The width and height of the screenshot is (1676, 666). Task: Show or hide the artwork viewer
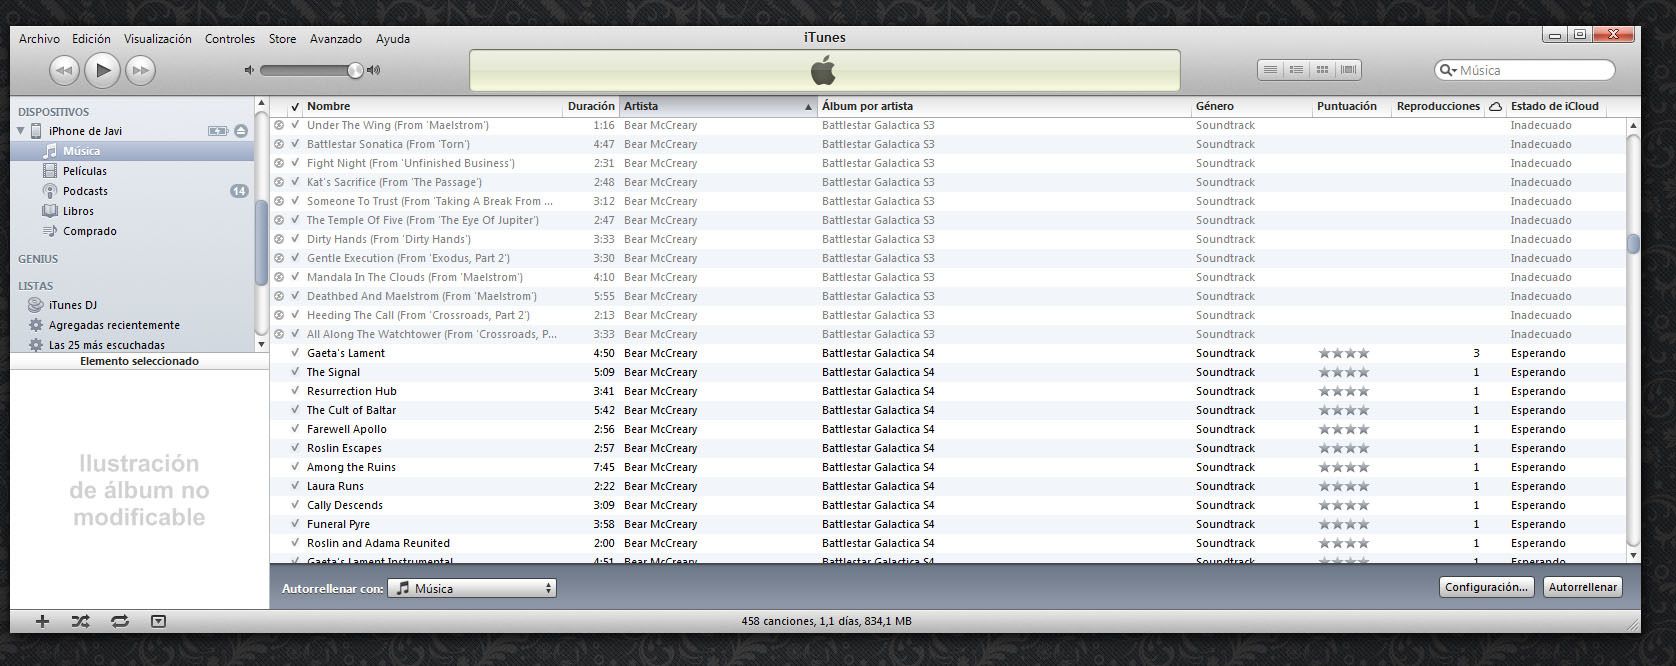158,621
